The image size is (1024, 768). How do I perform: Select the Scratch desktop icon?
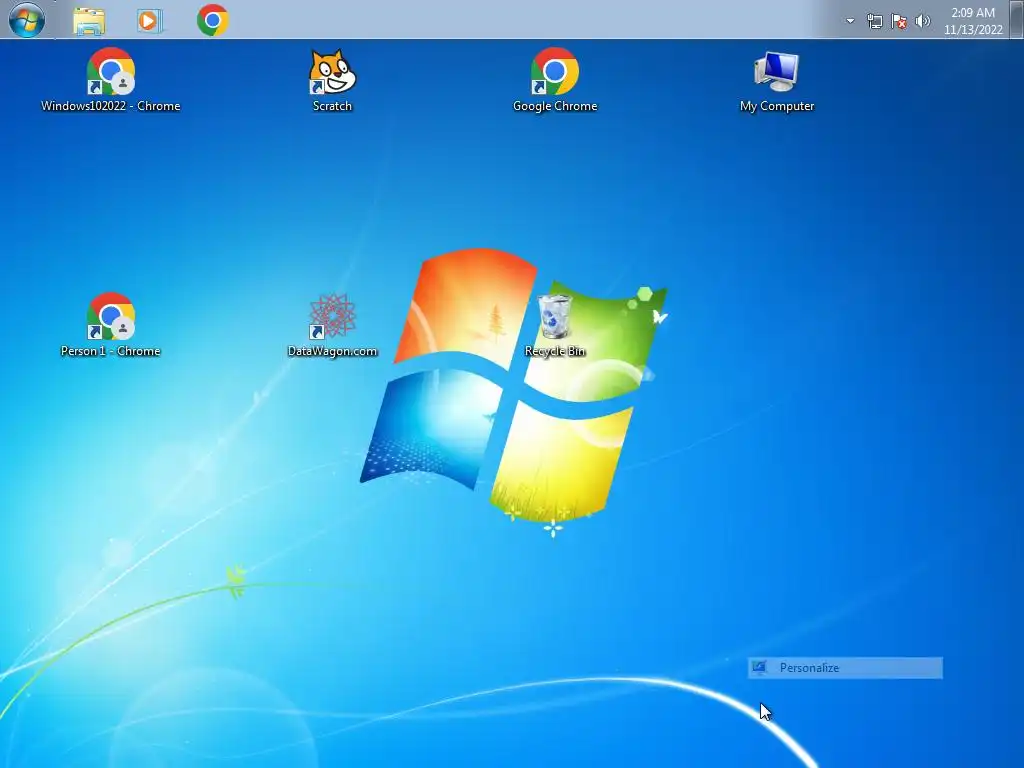point(332,80)
